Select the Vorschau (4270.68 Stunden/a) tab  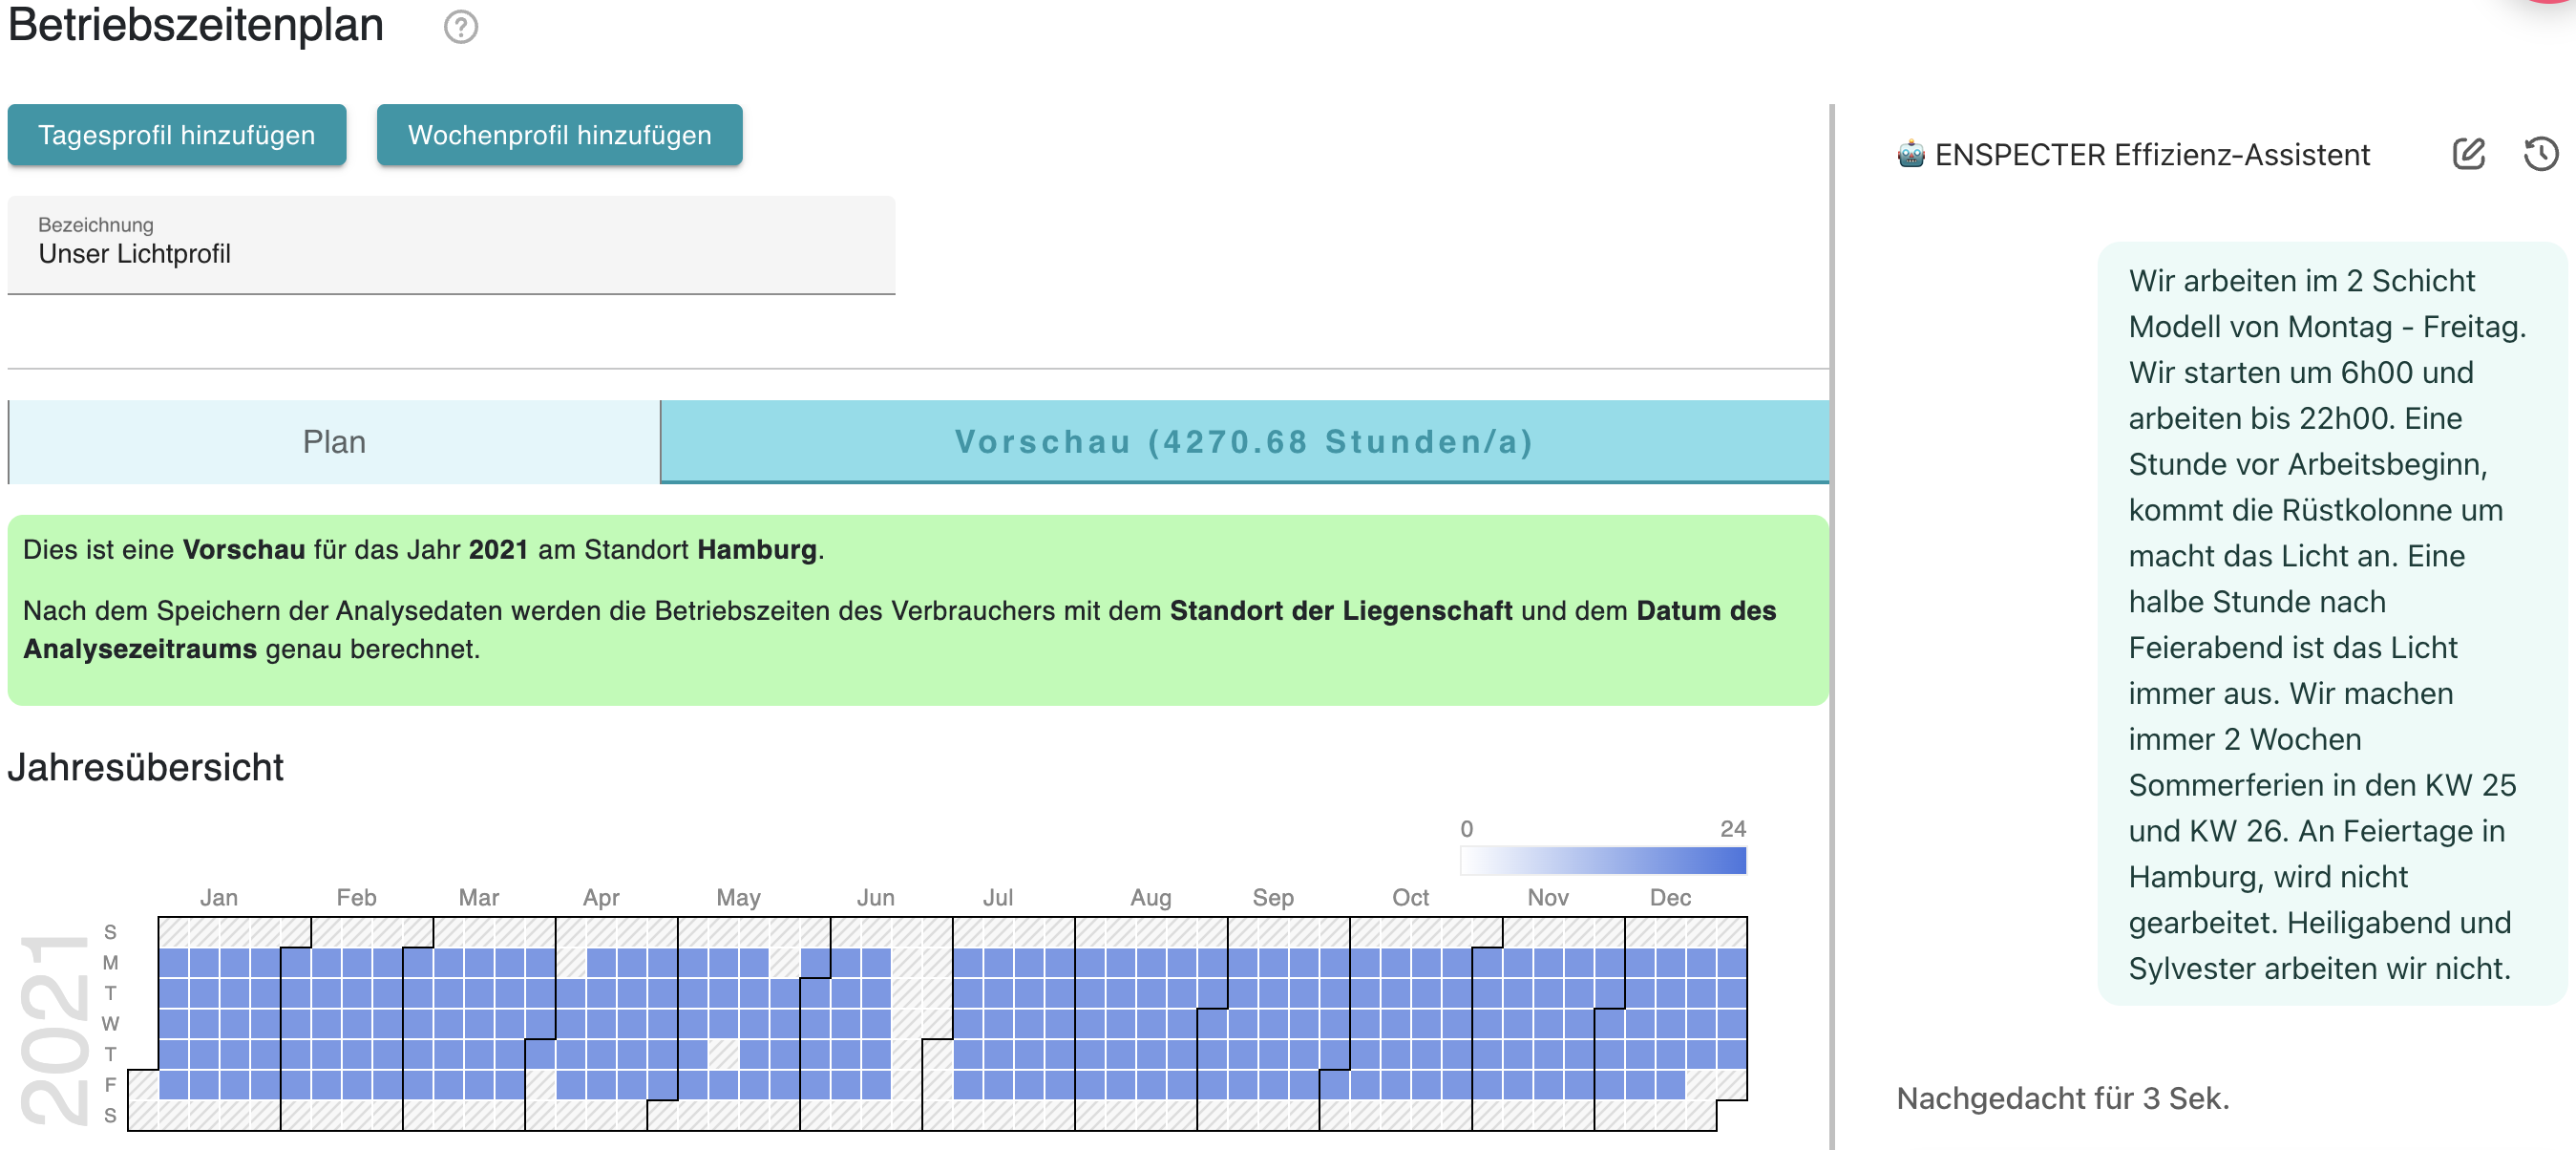(x=1244, y=442)
